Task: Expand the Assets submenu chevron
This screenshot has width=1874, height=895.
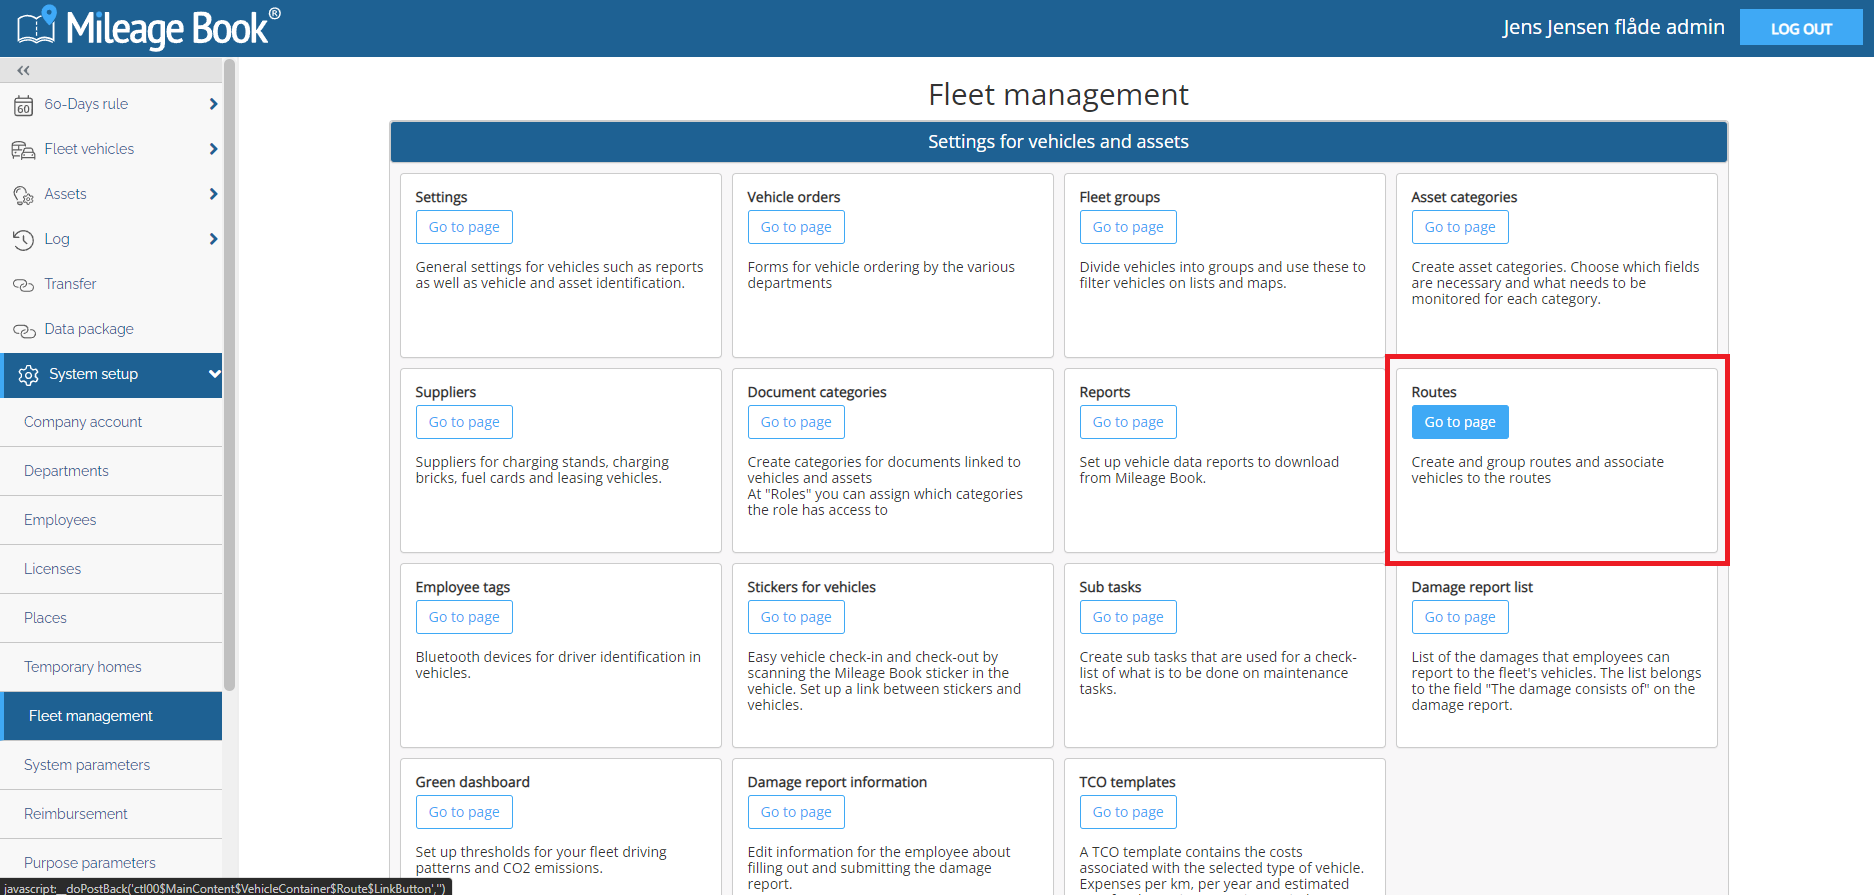Action: [x=213, y=194]
